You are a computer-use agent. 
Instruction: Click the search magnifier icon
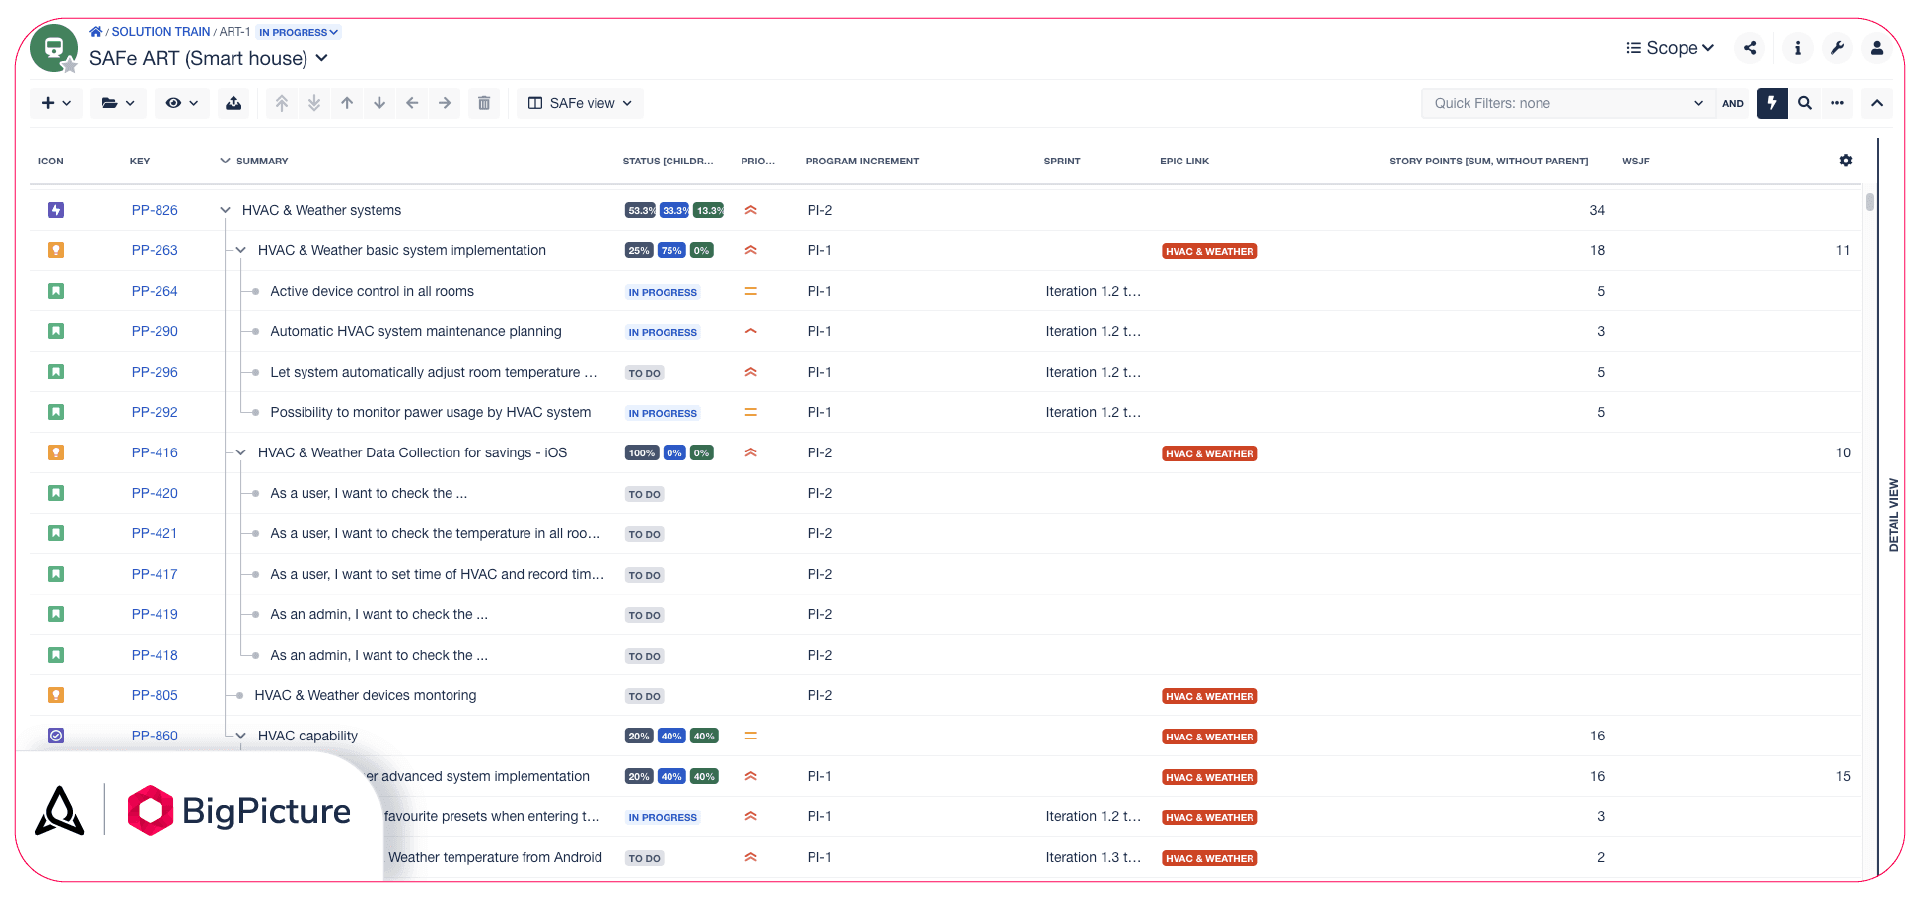(1805, 103)
